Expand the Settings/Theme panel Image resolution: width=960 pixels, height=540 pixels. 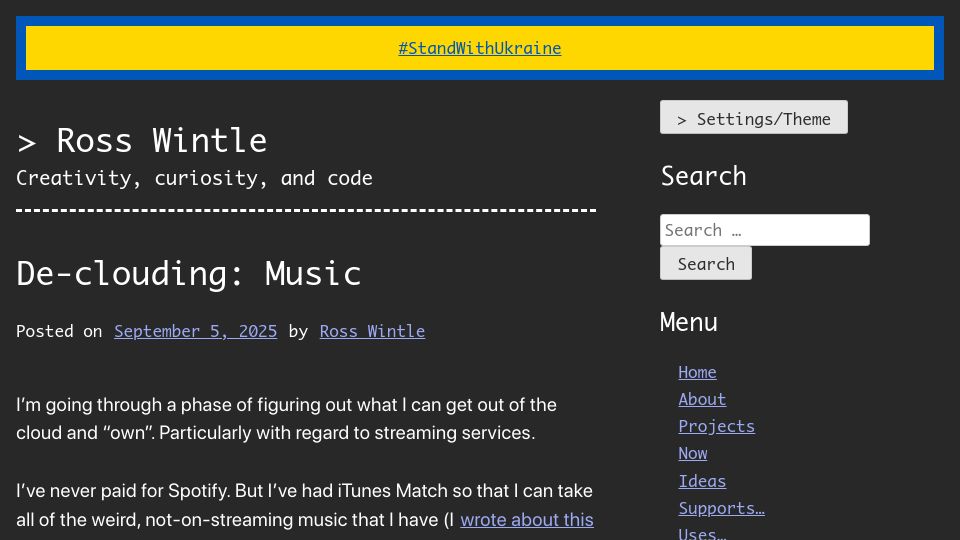pos(754,118)
